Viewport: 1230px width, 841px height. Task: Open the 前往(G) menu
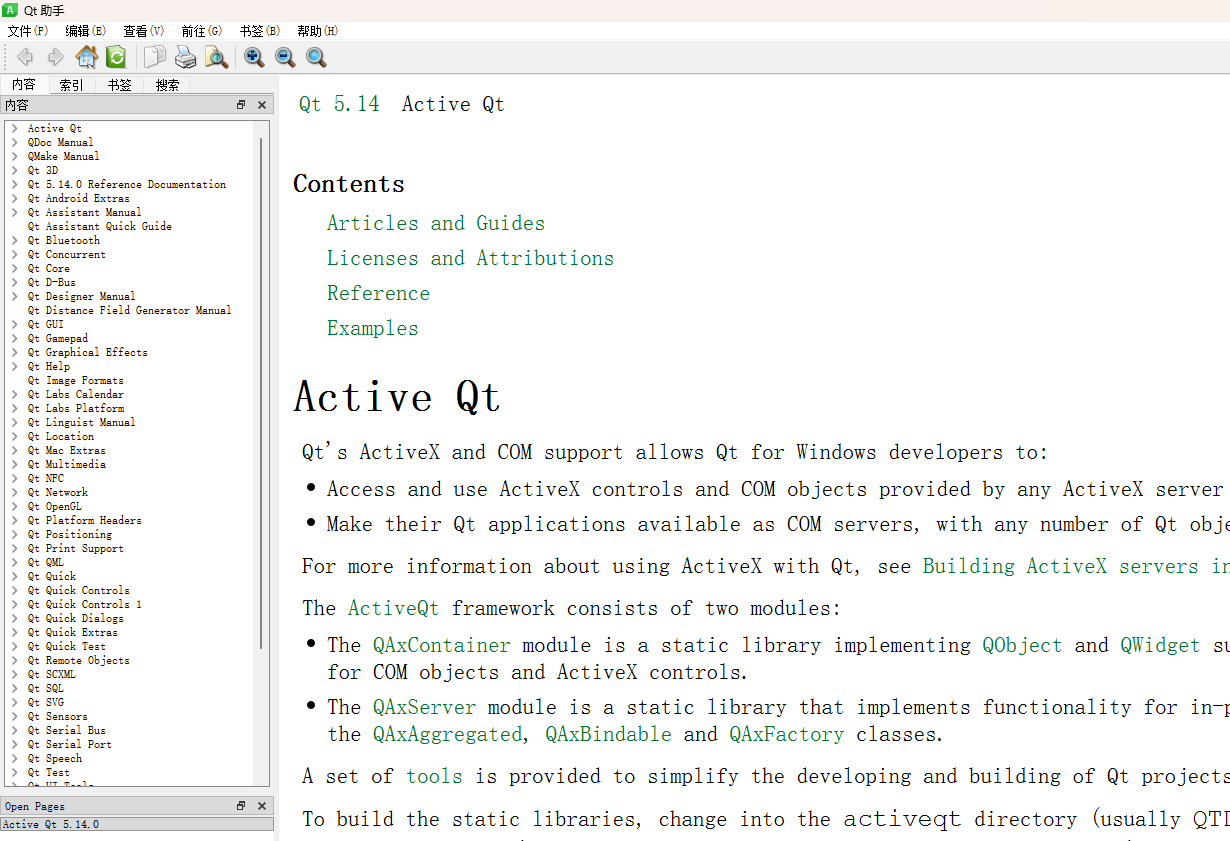coord(201,31)
